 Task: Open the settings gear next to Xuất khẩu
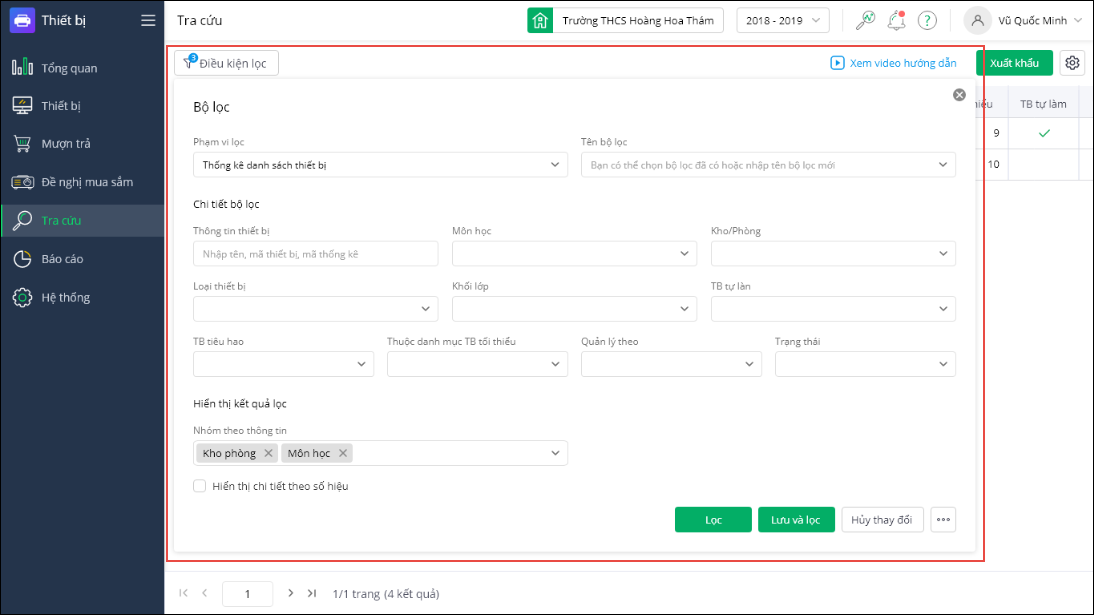click(x=1073, y=63)
